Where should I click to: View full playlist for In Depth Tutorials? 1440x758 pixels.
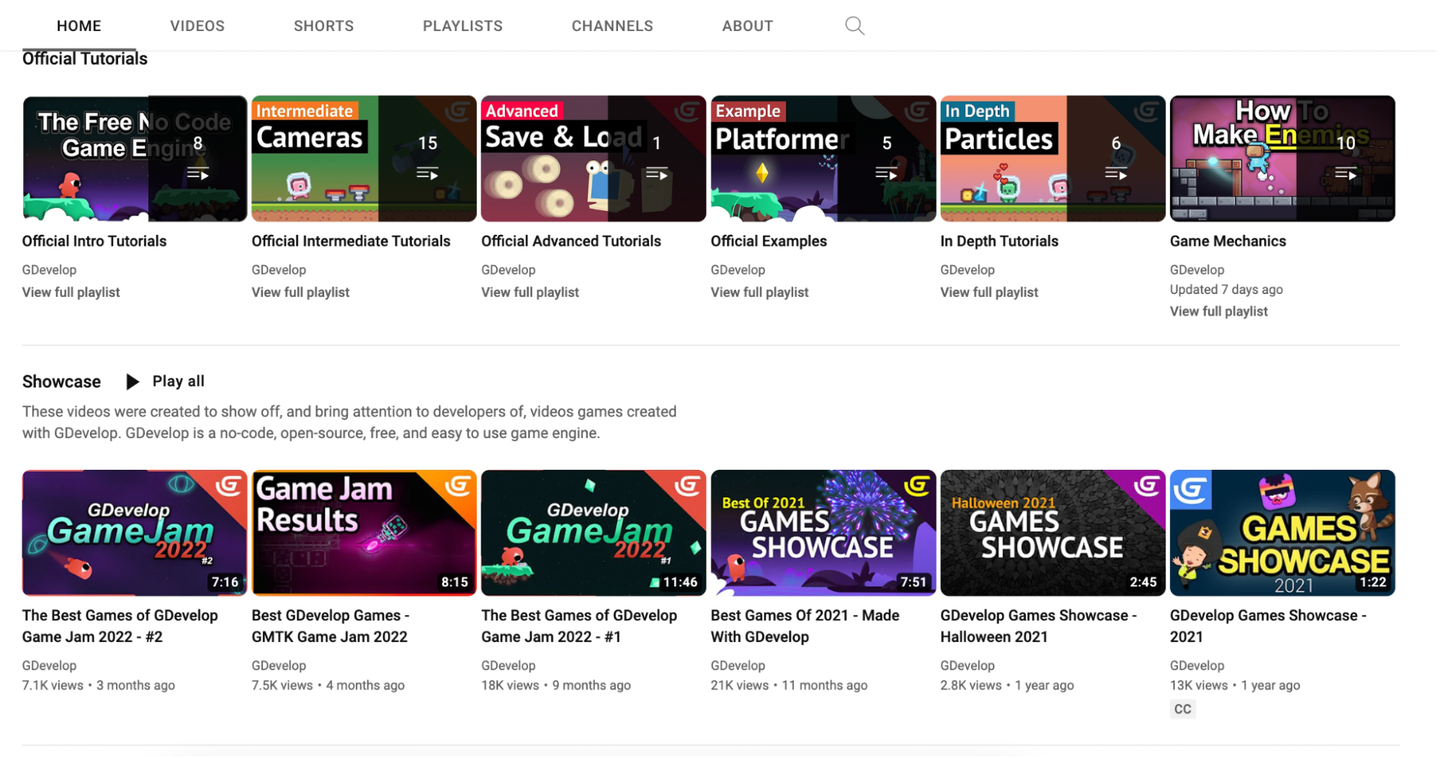(x=989, y=292)
